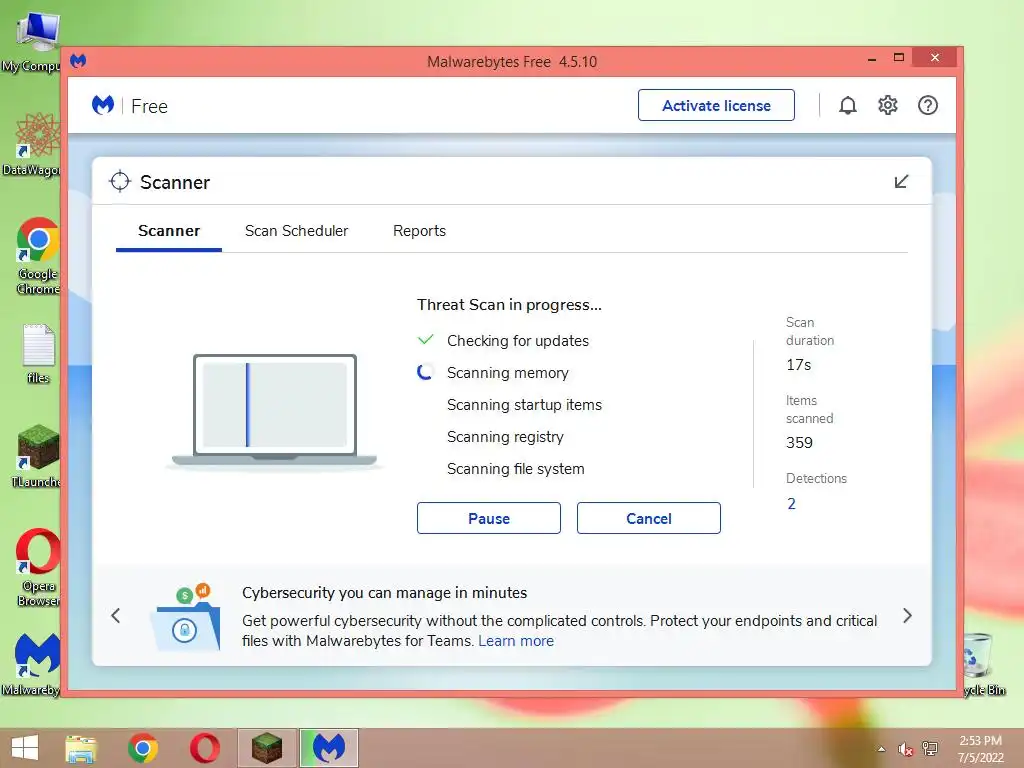Click Activate license button

point(716,105)
